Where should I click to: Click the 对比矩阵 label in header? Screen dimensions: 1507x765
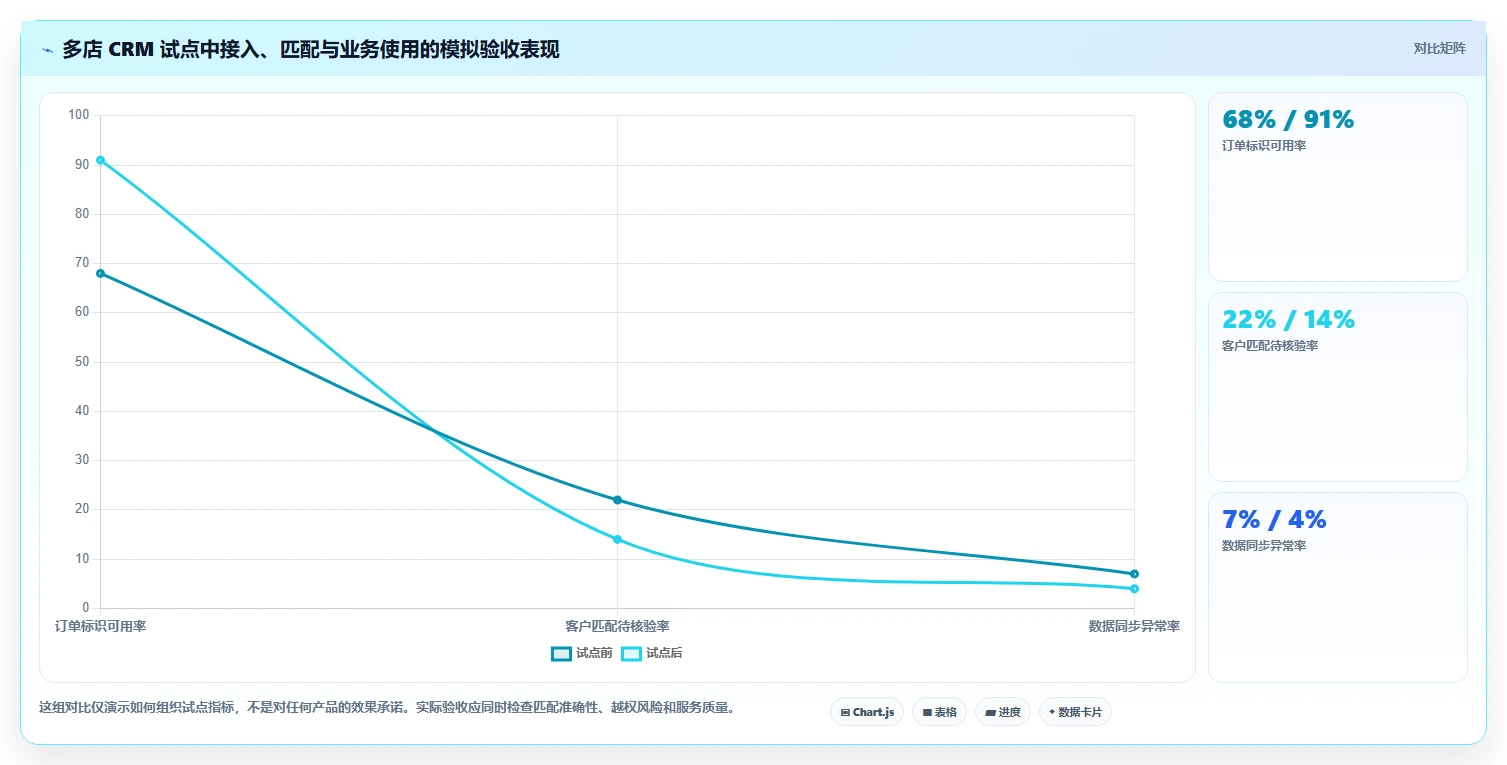(1439, 48)
